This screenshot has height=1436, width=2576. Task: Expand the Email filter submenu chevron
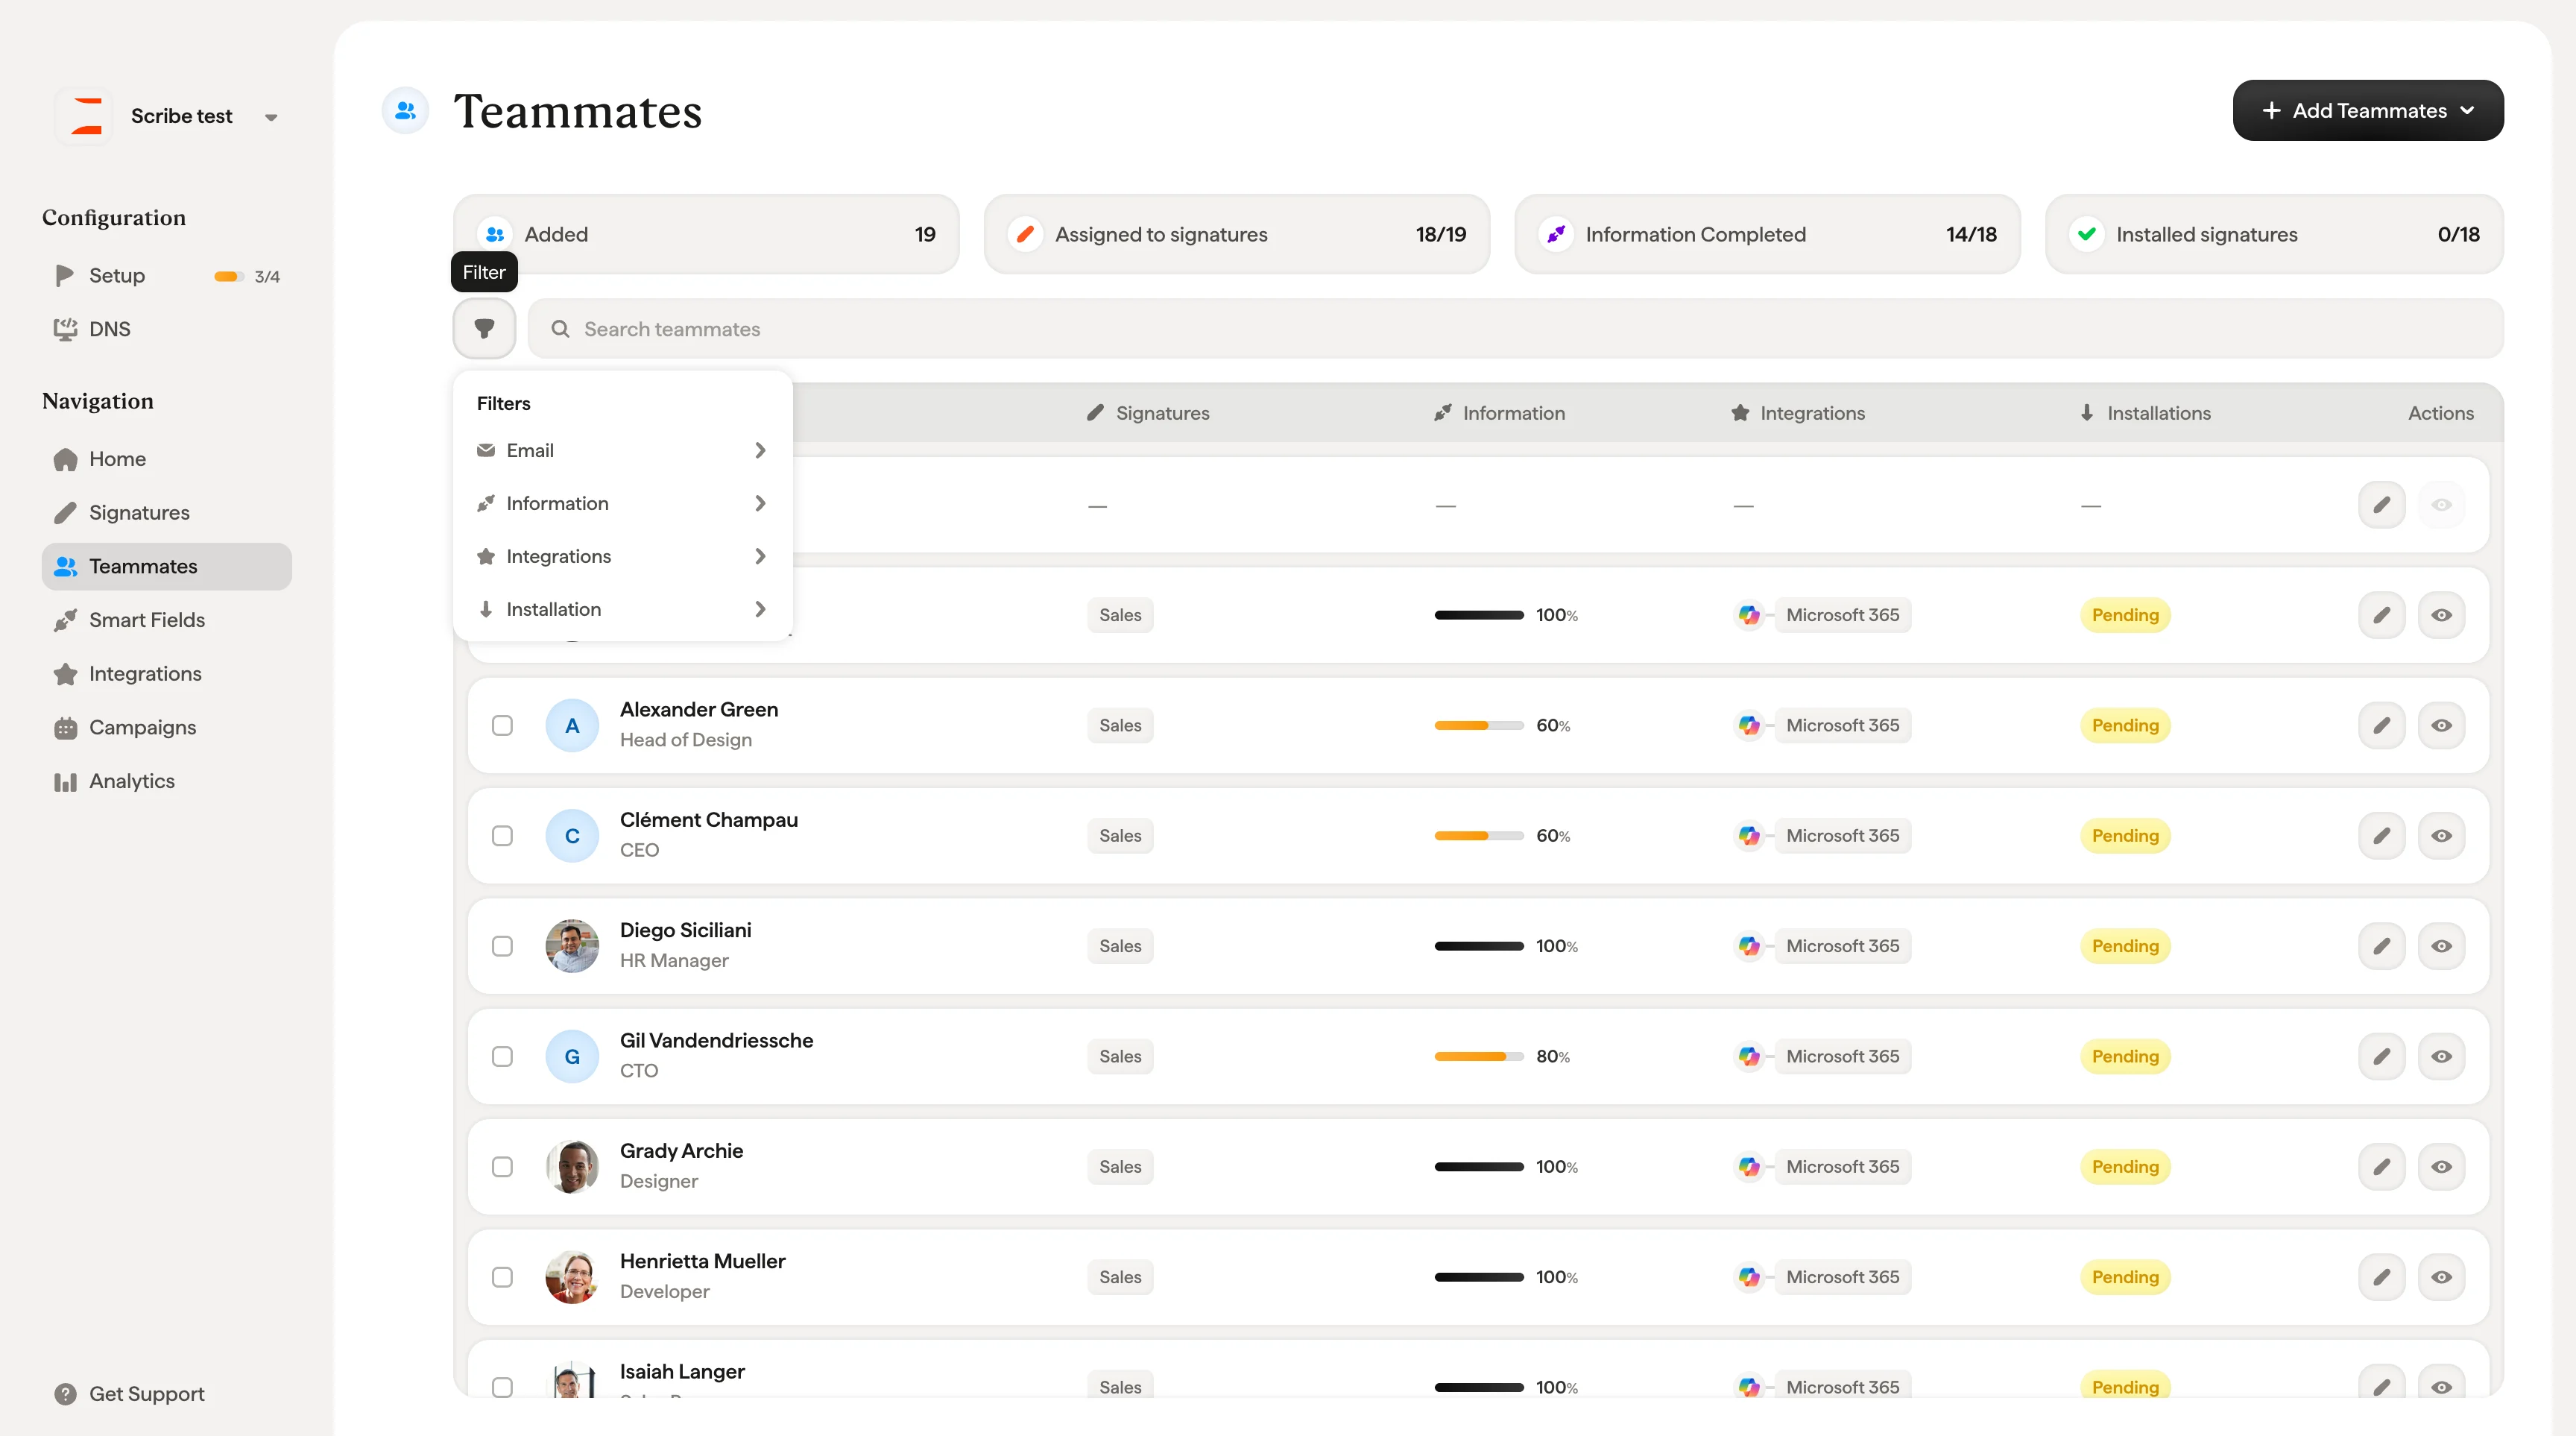tap(760, 450)
